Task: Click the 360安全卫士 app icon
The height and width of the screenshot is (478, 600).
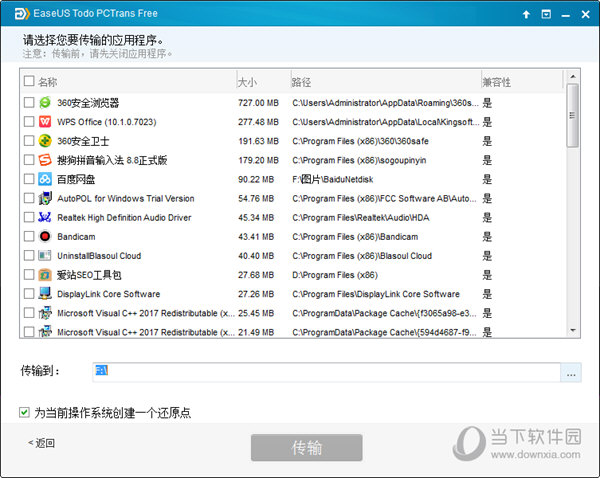Action: pos(45,141)
